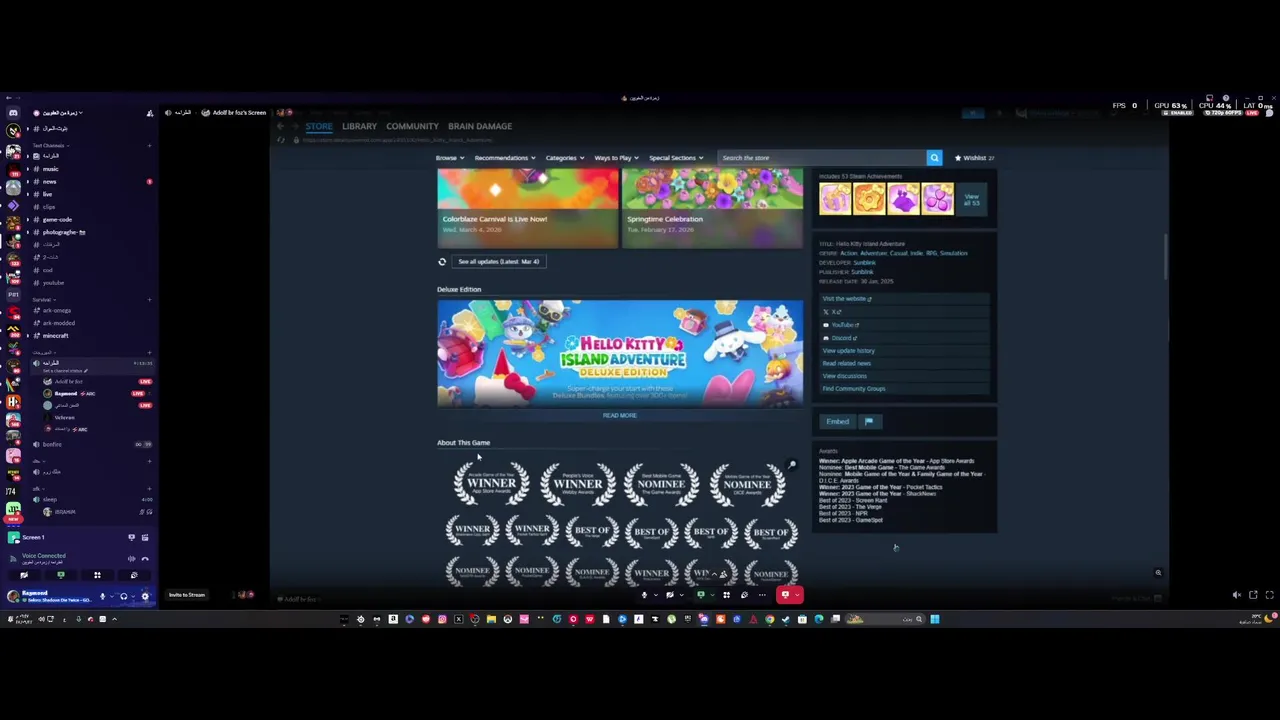Click the first achievement thumbnail
The height and width of the screenshot is (720, 1280).
pos(835,199)
